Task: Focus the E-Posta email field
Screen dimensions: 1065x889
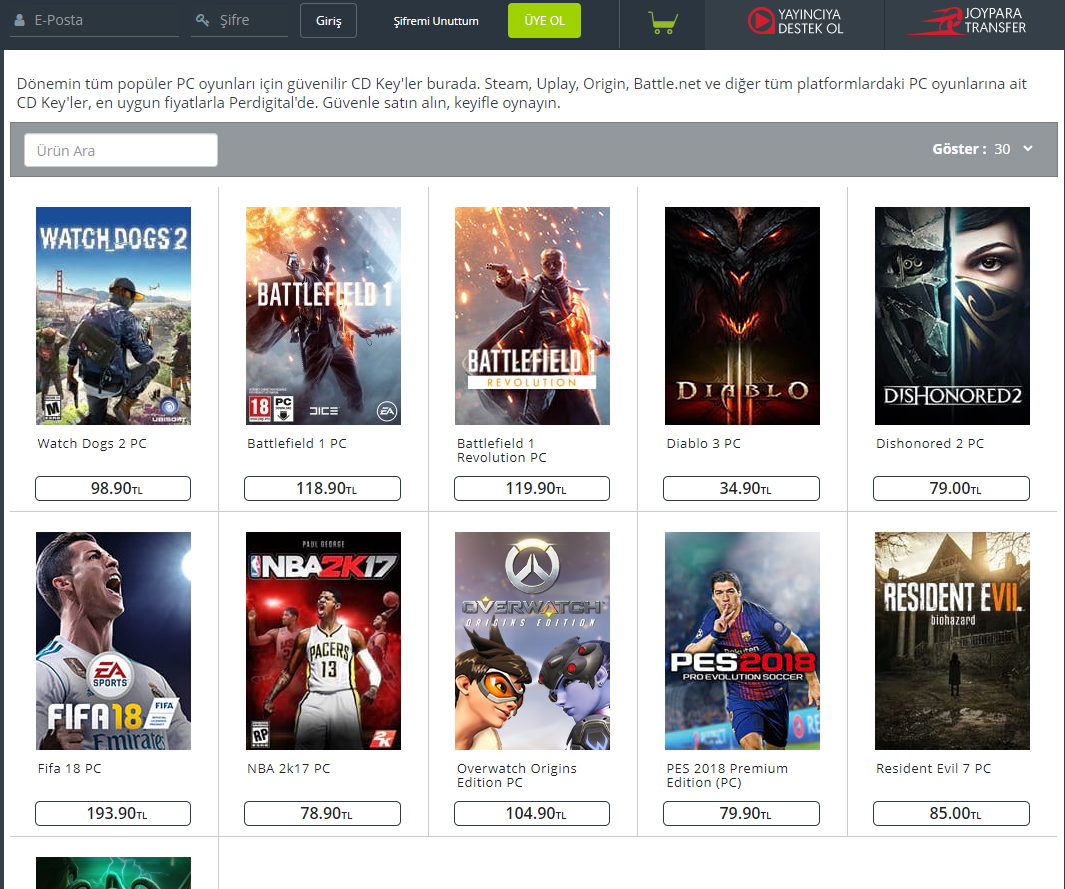Action: point(94,20)
